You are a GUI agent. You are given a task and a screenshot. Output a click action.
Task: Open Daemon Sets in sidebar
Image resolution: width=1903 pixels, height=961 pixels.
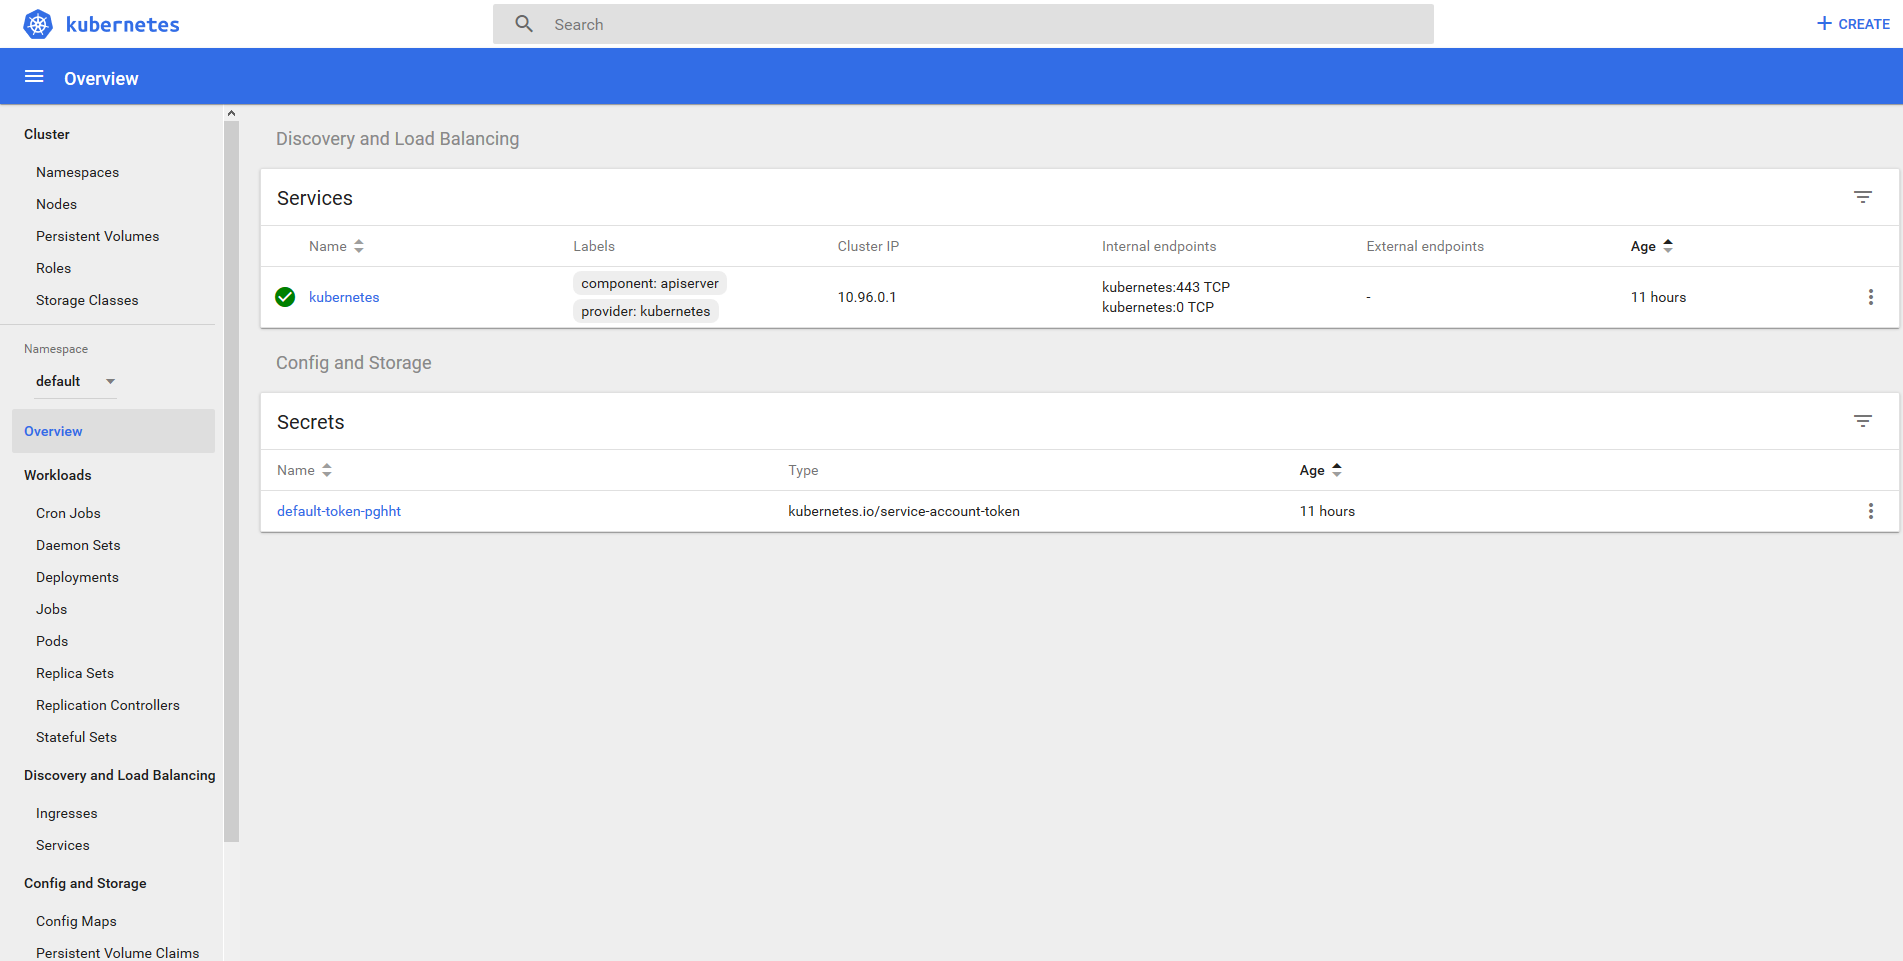[78, 545]
